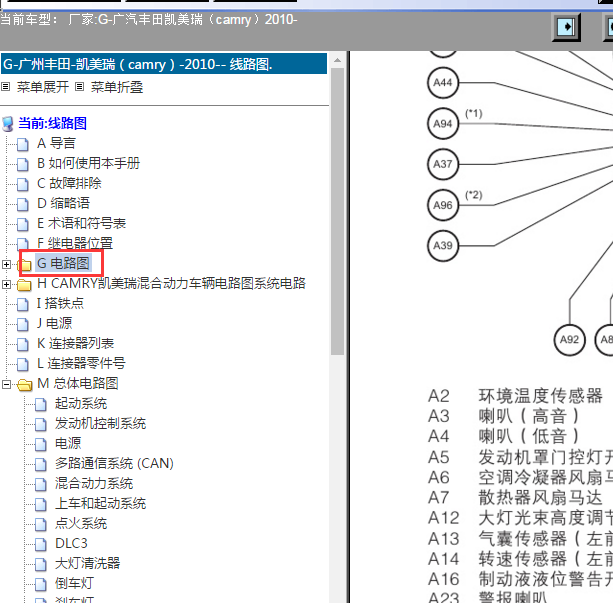This screenshot has width=613, height=603.
Task: Click the 菜单折叠 collapse-all menu link
Action: [x=117, y=87]
